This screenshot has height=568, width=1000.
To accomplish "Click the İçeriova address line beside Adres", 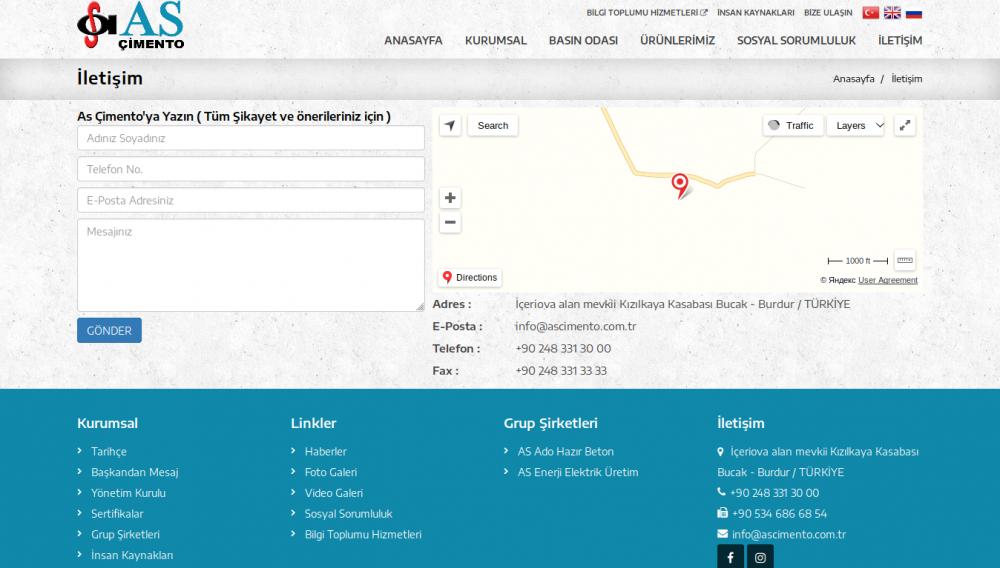I will [x=682, y=304].
